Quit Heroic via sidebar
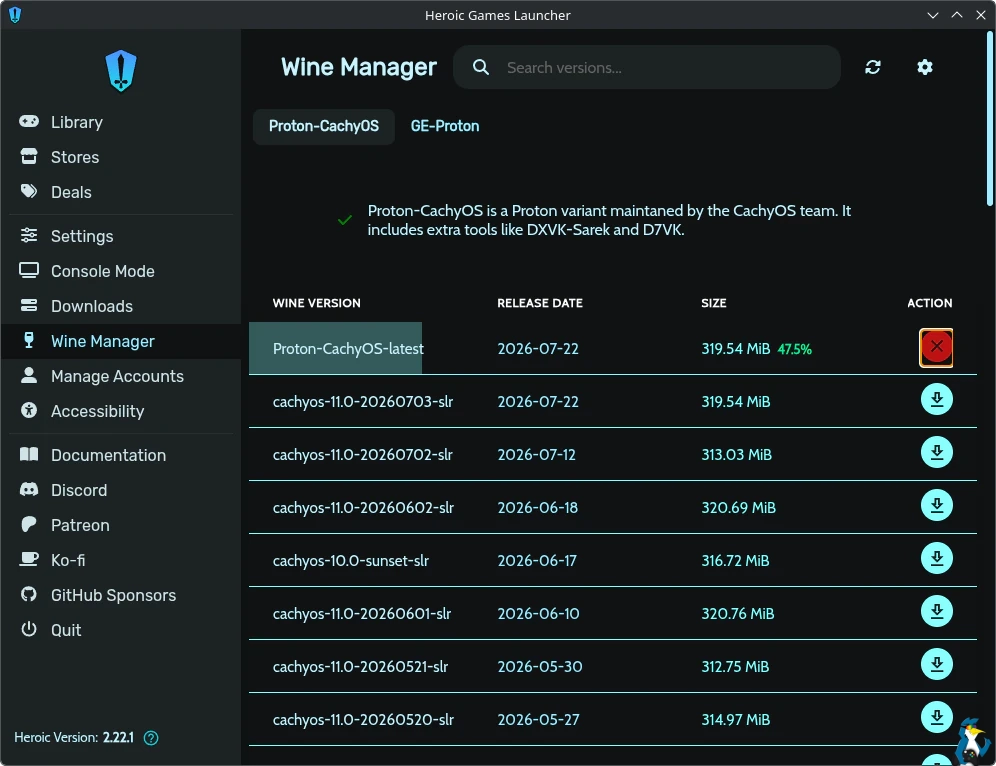The height and width of the screenshot is (766, 996). pos(121,629)
